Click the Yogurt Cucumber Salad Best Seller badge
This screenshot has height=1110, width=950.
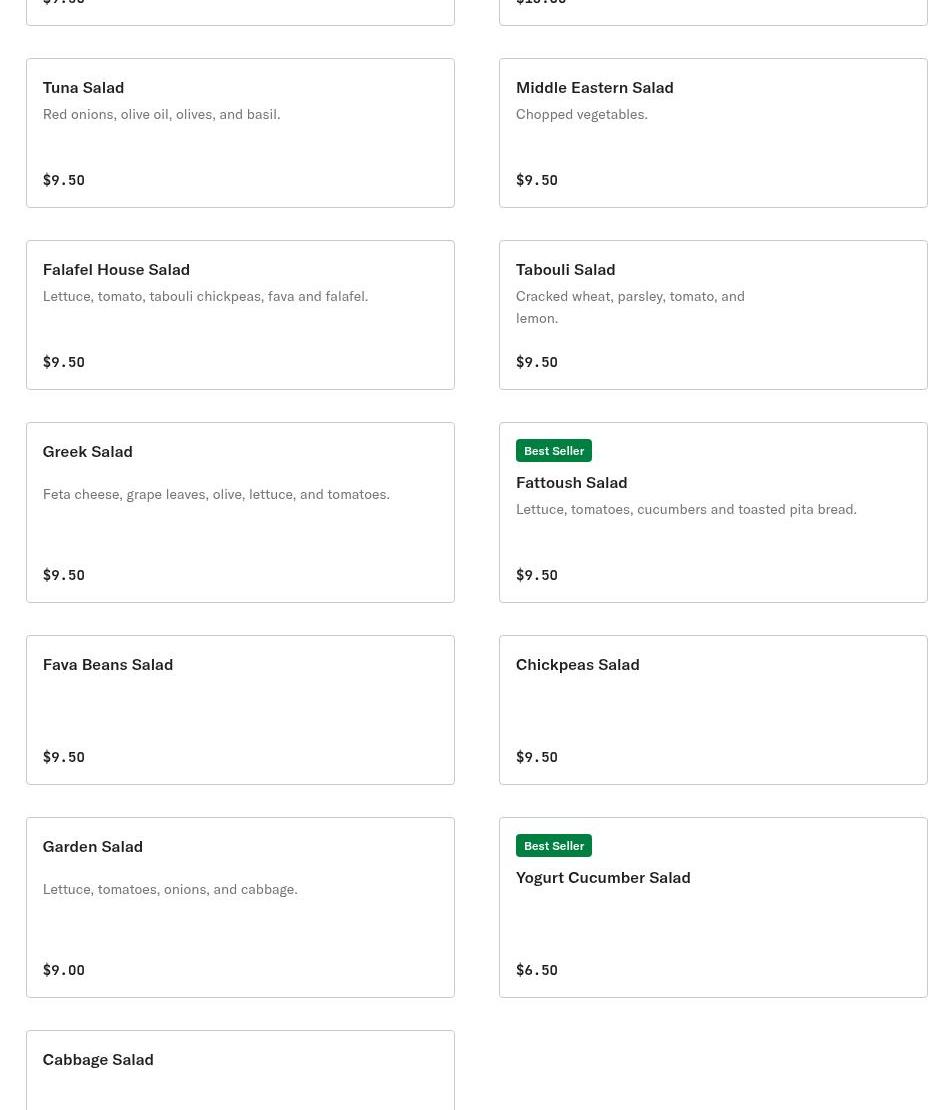coord(554,846)
